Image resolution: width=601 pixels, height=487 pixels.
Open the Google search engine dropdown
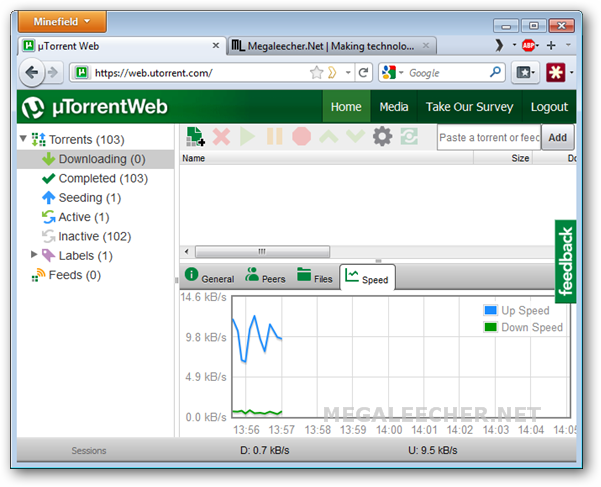click(401, 72)
